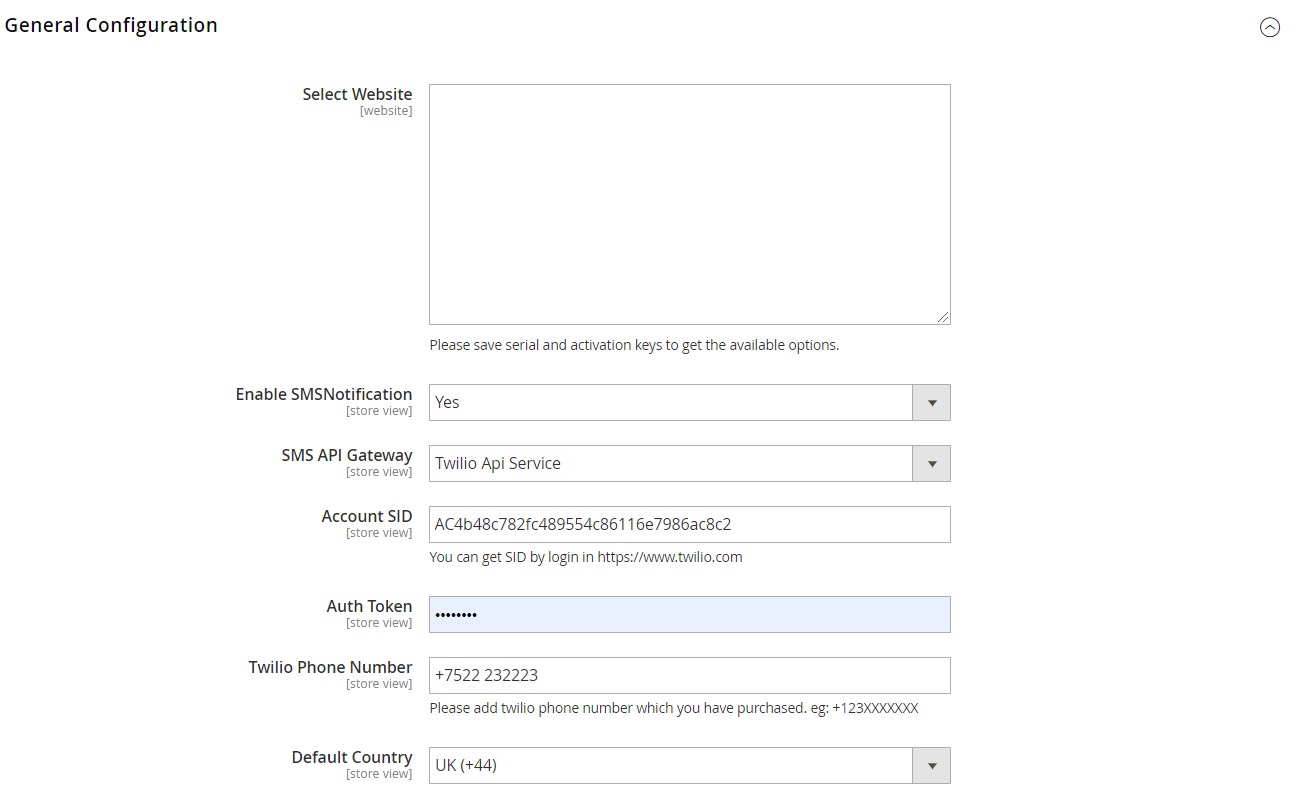Click the Default Country label

pyautogui.click(x=352, y=757)
